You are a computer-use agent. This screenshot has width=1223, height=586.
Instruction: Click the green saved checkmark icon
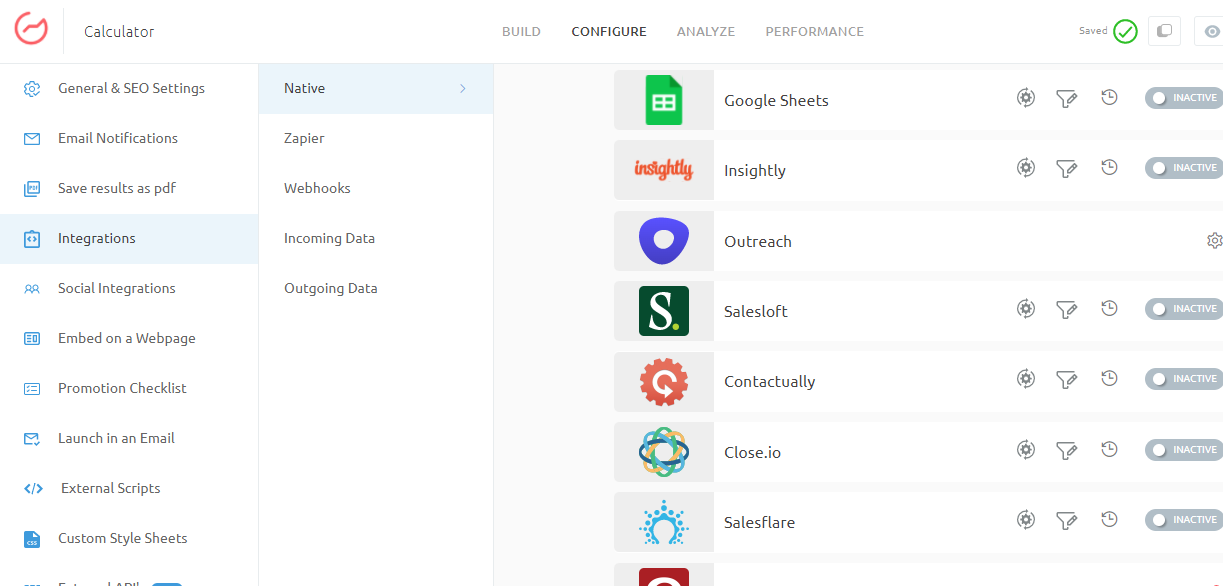(1125, 31)
